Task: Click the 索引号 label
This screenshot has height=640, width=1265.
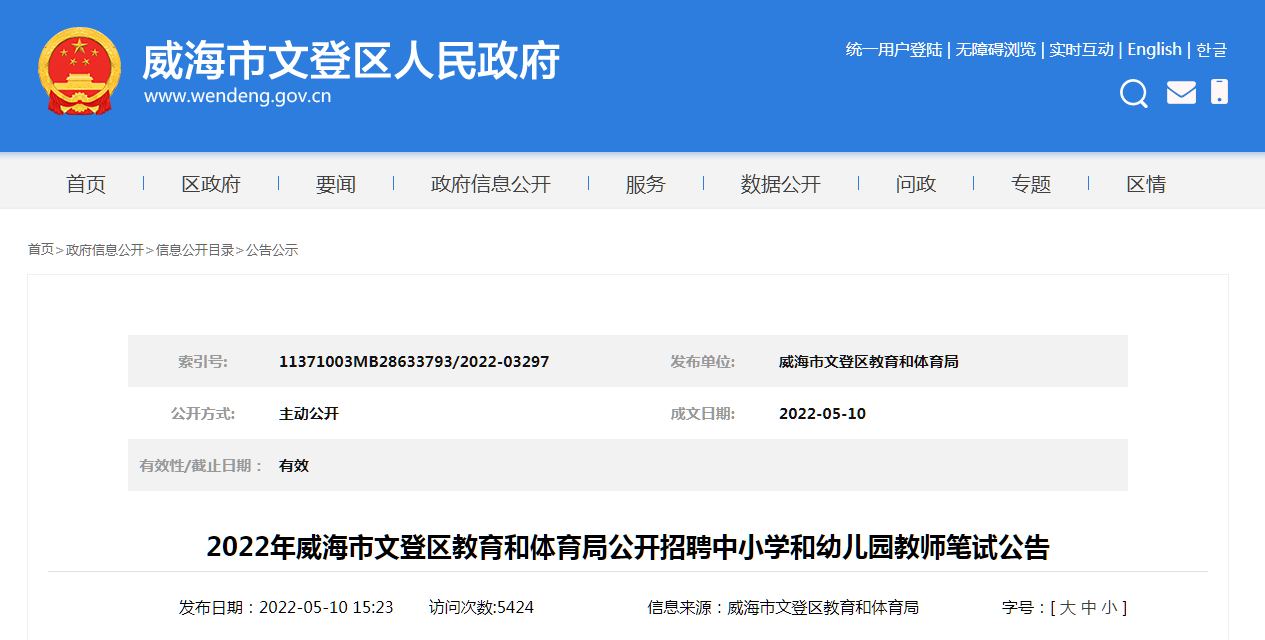Action: (203, 361)
